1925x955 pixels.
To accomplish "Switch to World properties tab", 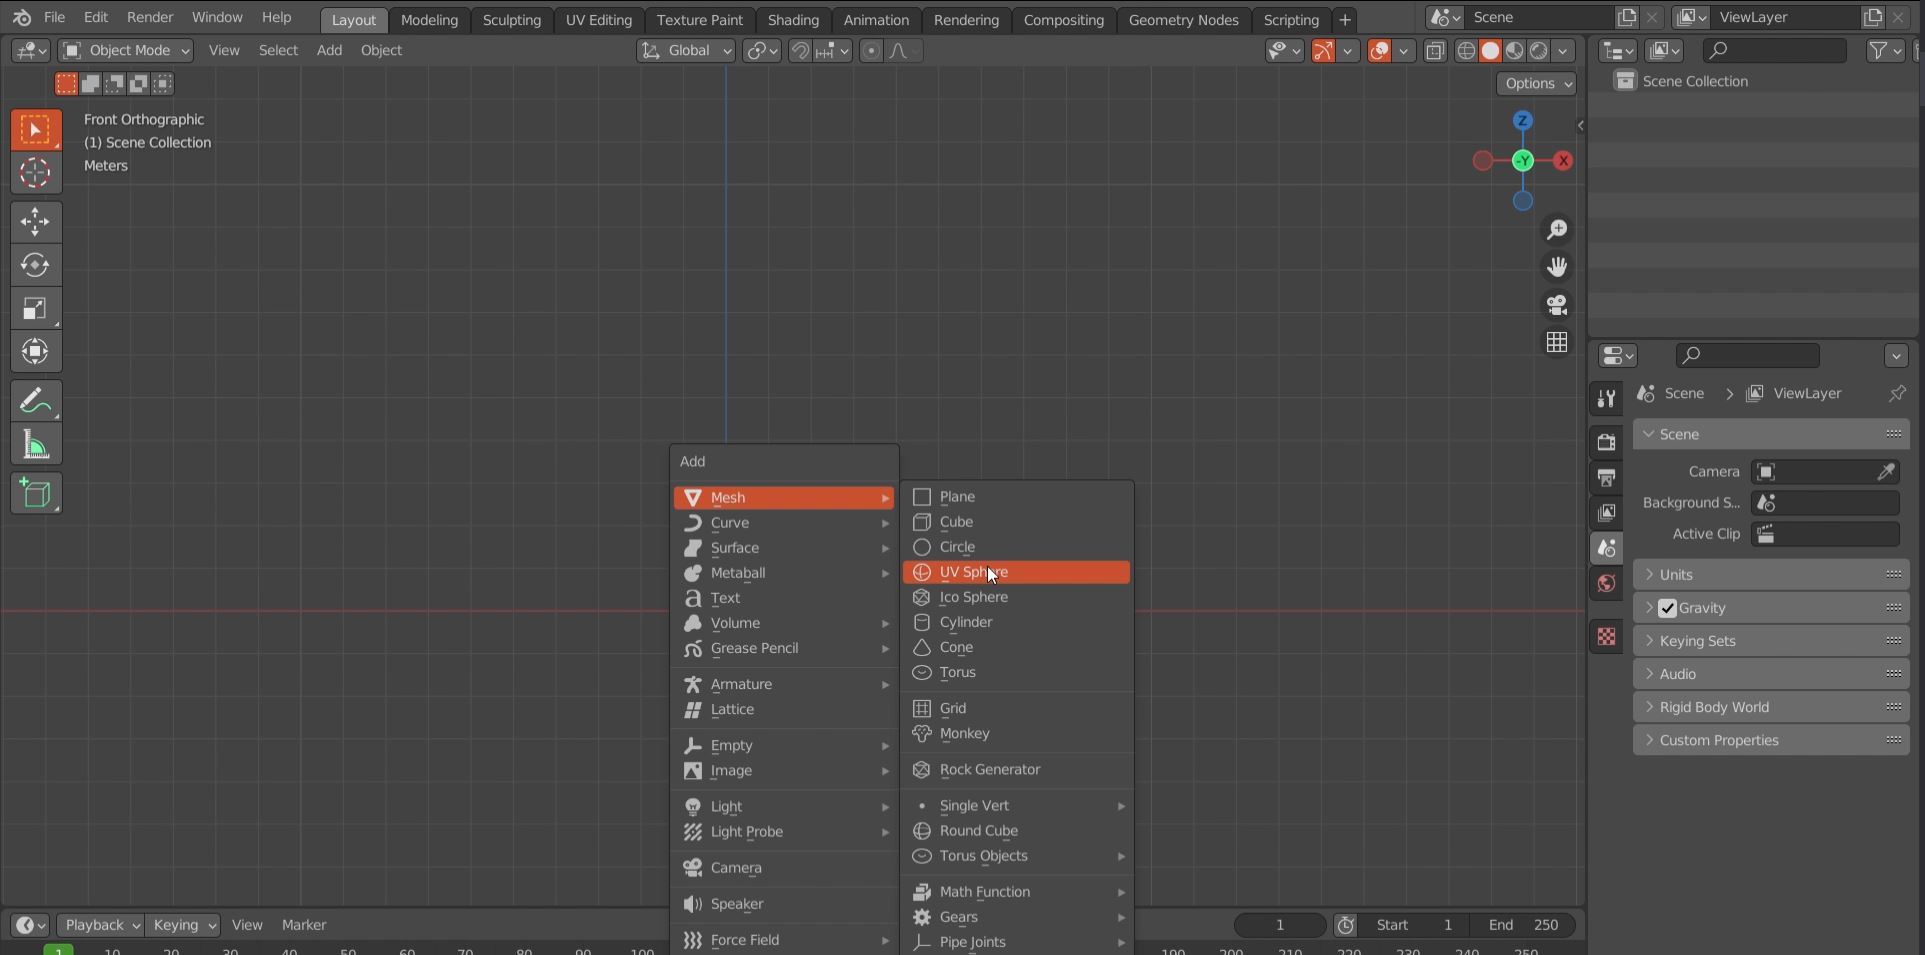I will point(1607,583).
